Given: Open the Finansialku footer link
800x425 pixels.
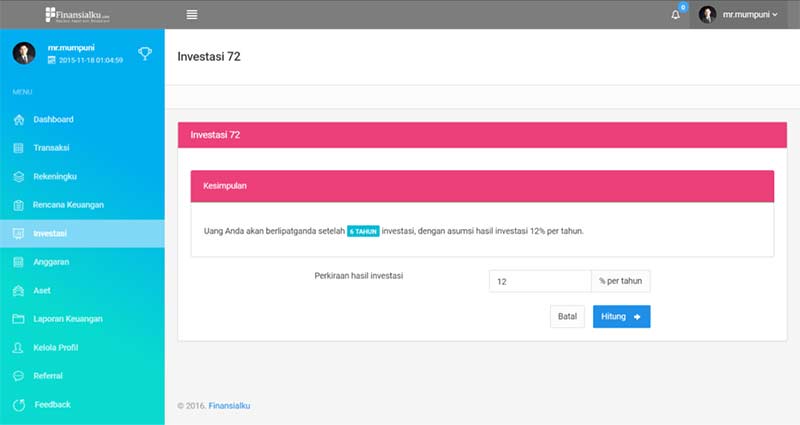Looking at the screenshot, I should (229, 406).
